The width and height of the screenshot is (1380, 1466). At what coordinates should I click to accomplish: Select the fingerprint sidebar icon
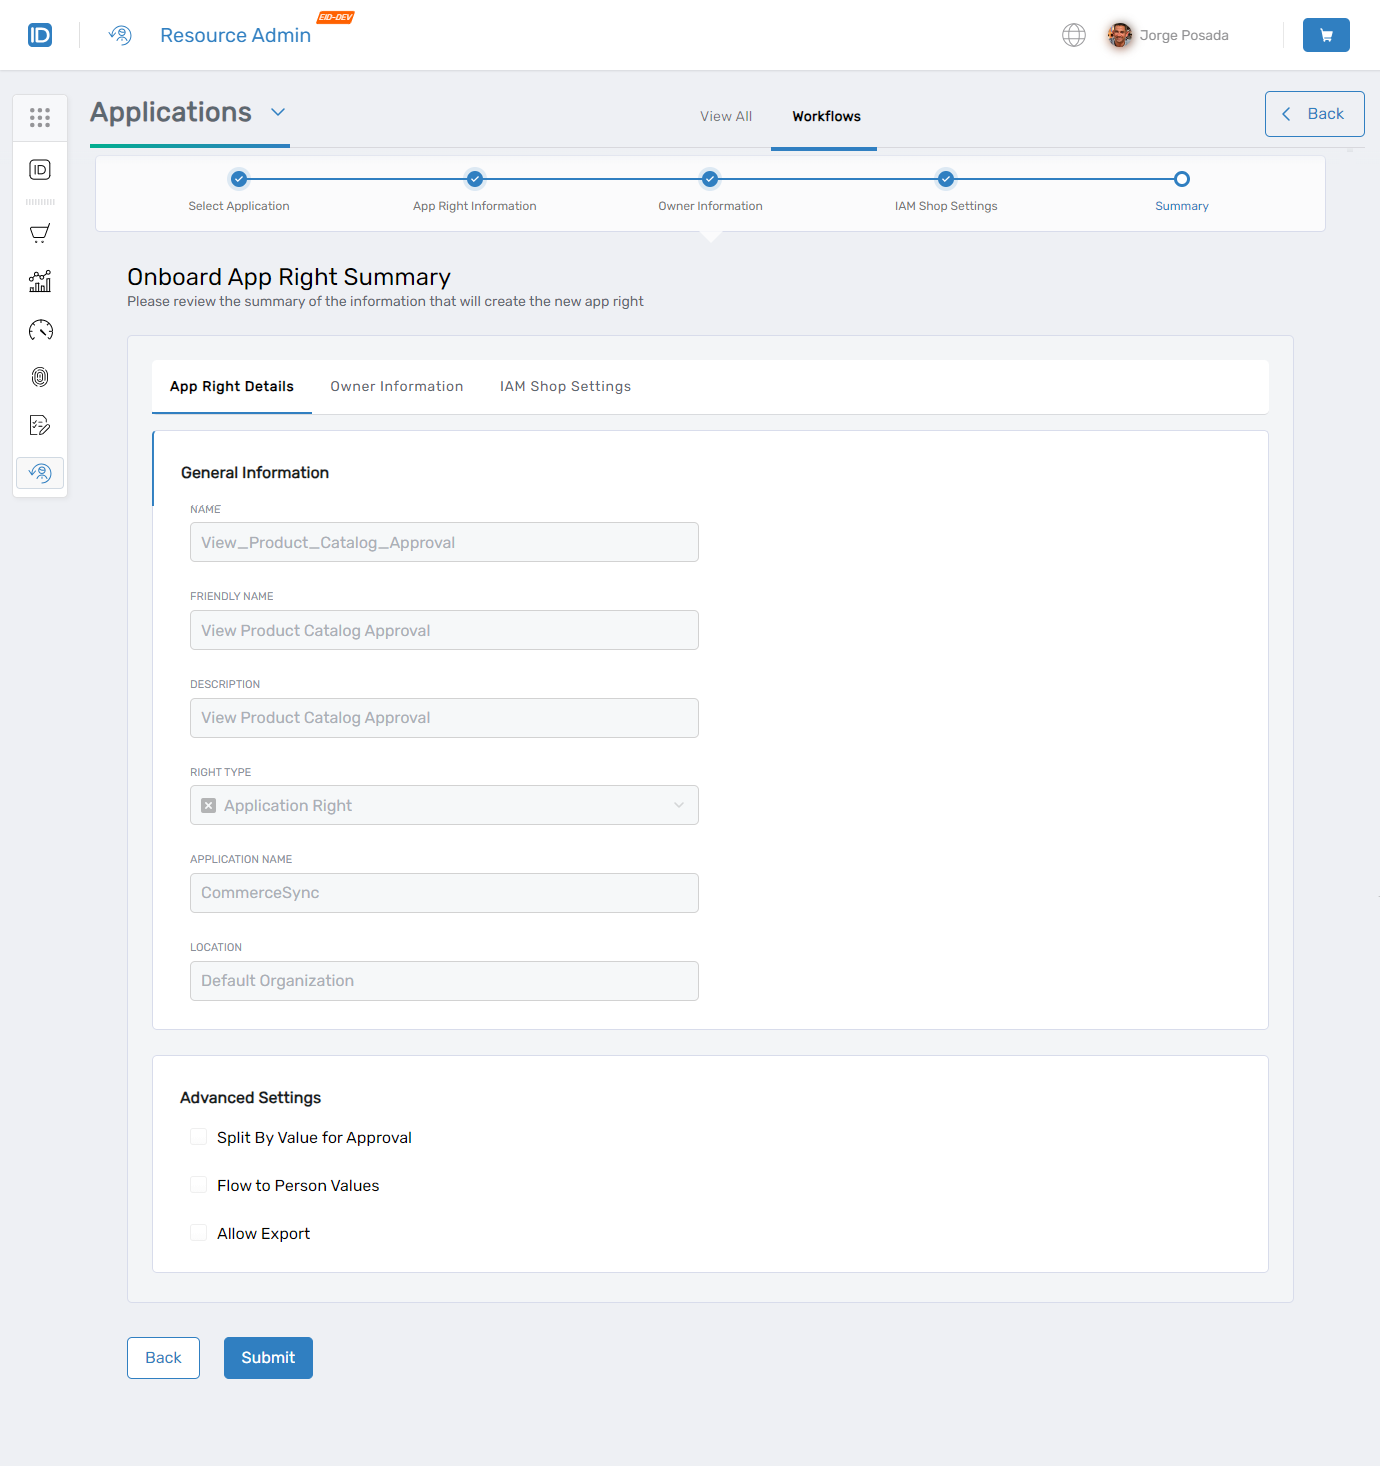[x=40, y=377]
